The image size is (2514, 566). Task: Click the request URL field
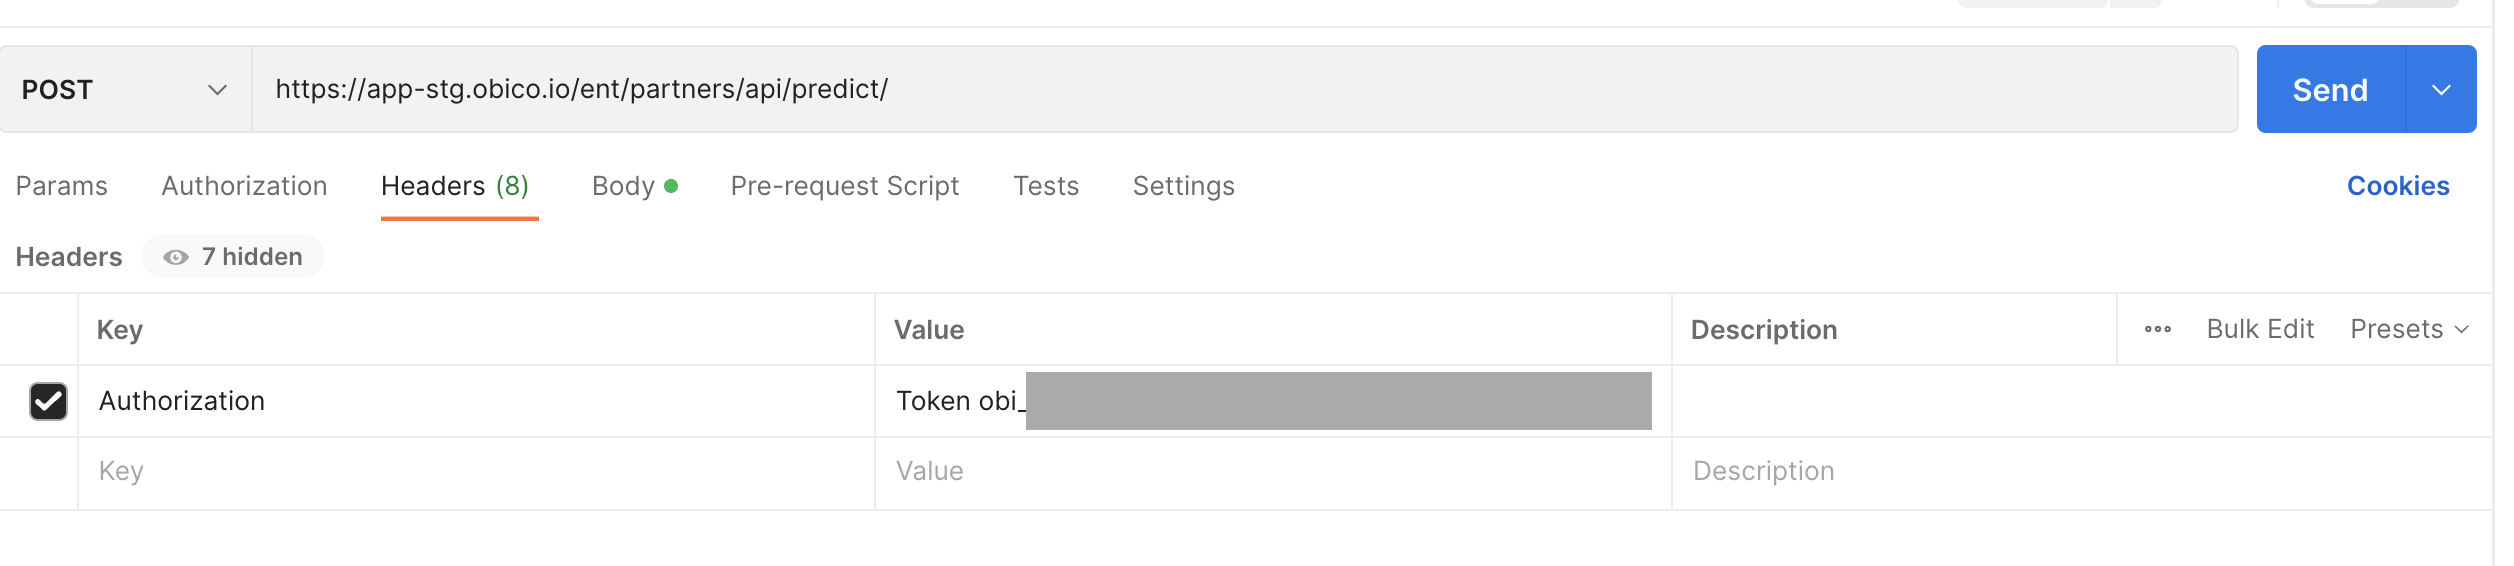pos(1244,89)
